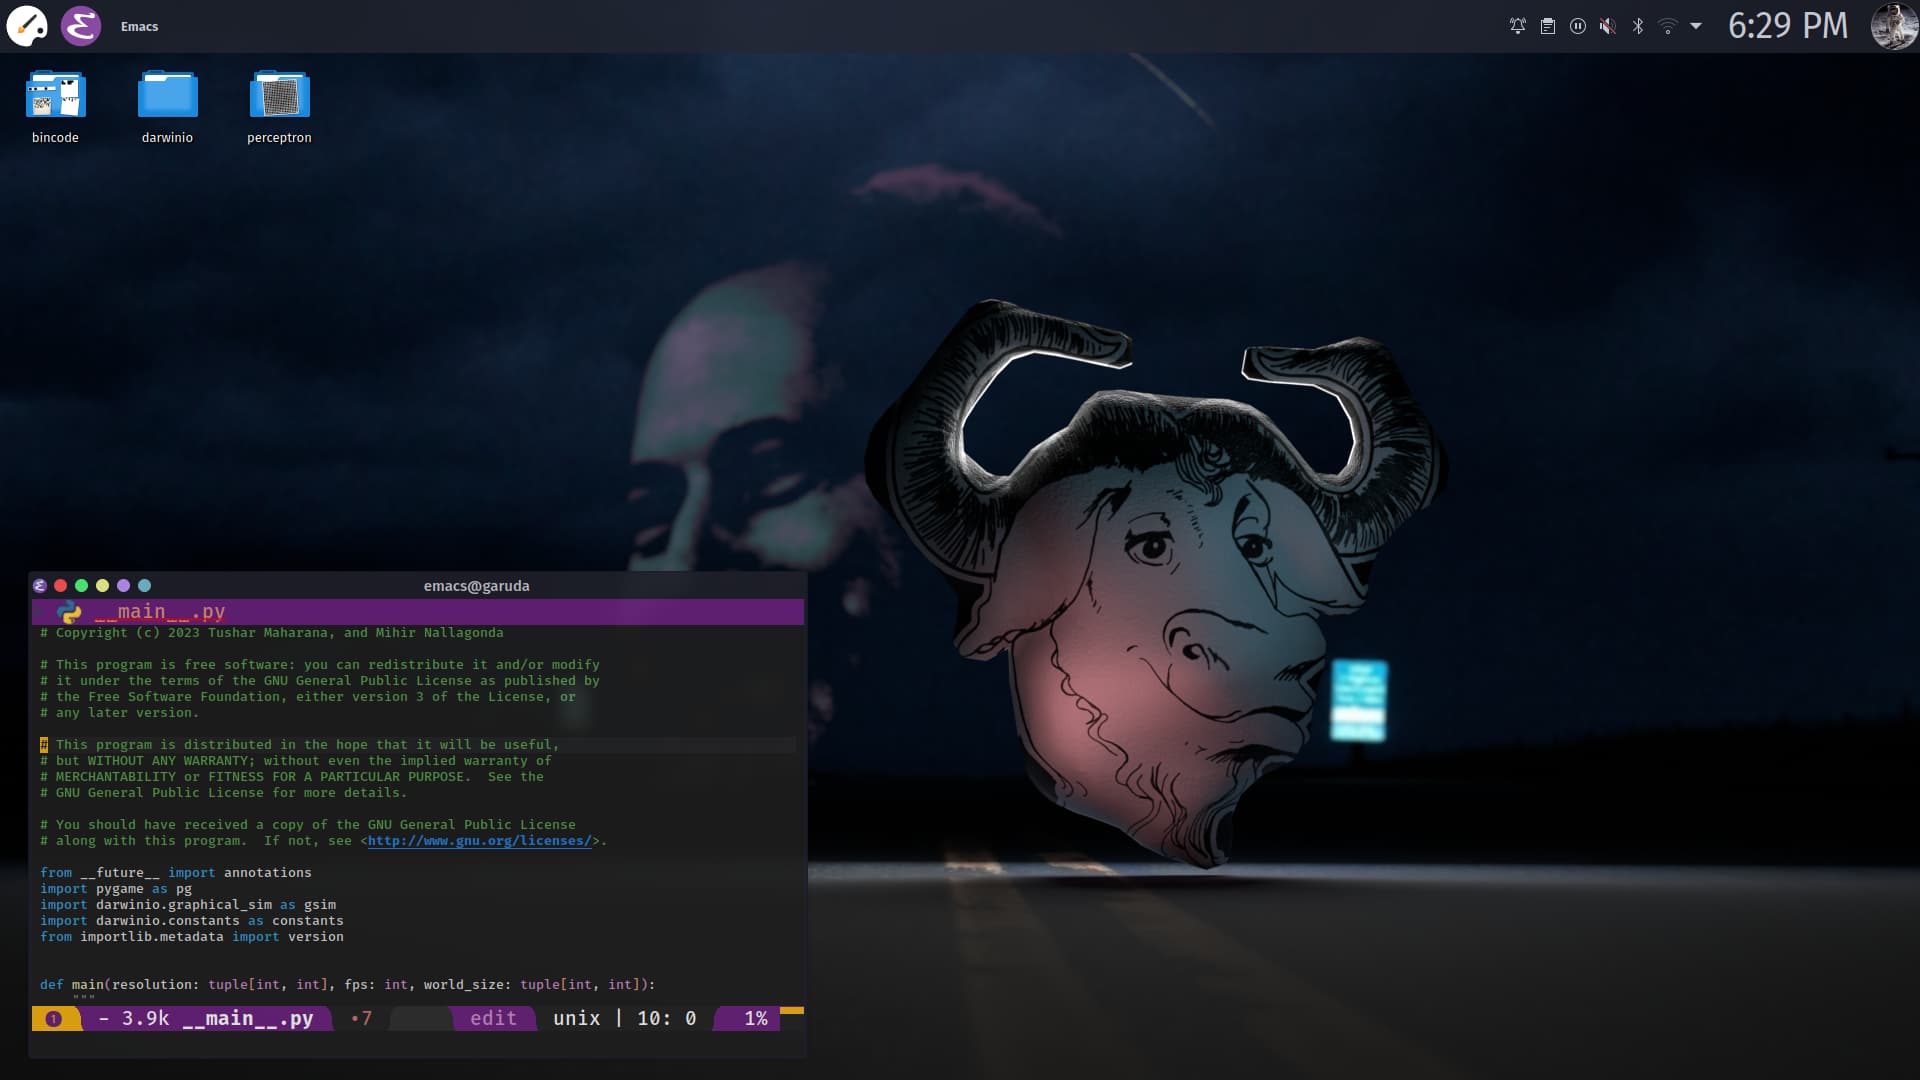Open the darwinio folder on the desktop
Screen dimensions: 1920x1080
coord(167,107)
